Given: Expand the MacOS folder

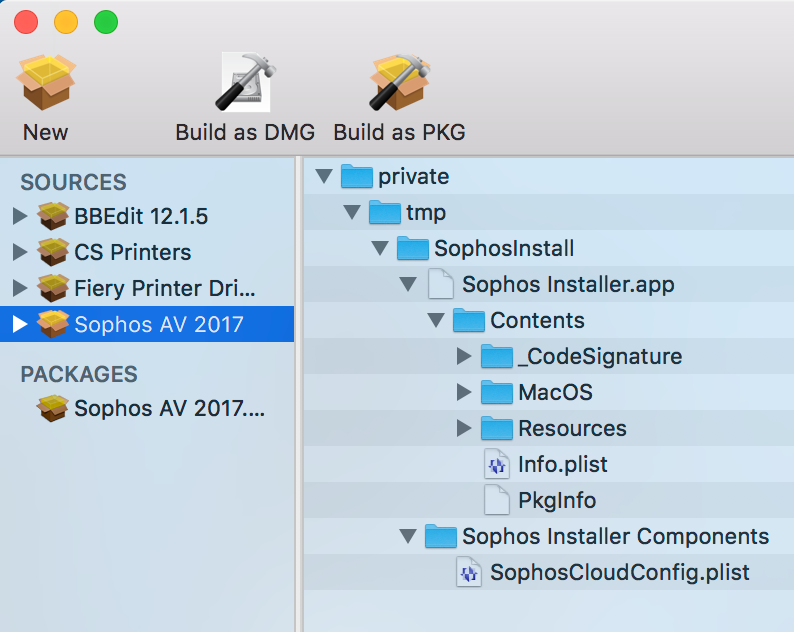Looking at the screenshot, I should (x=464, y=392).
